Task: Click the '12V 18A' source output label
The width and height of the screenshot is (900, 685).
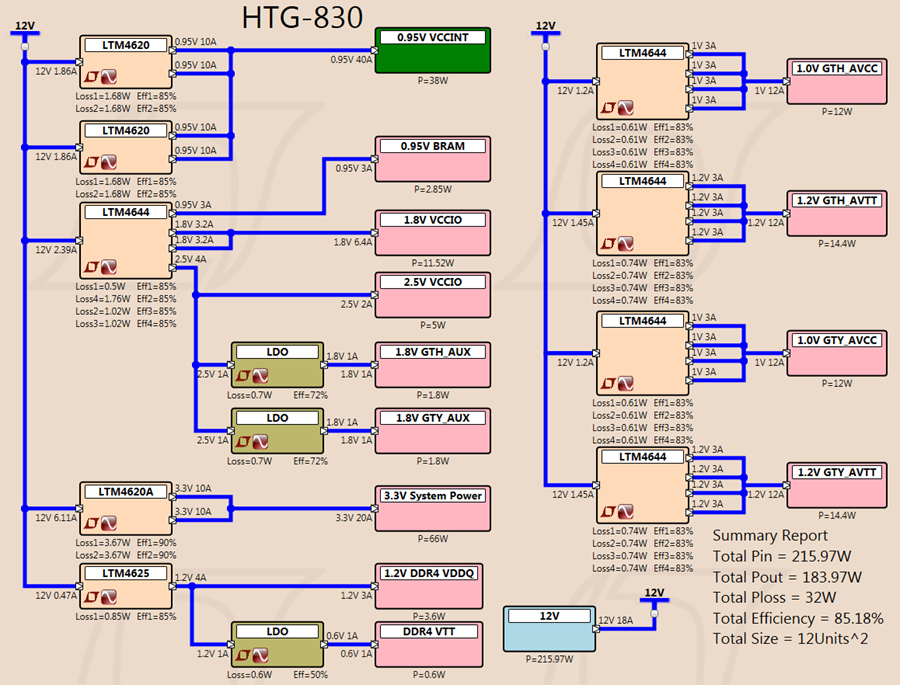Action: pos(616,620)
